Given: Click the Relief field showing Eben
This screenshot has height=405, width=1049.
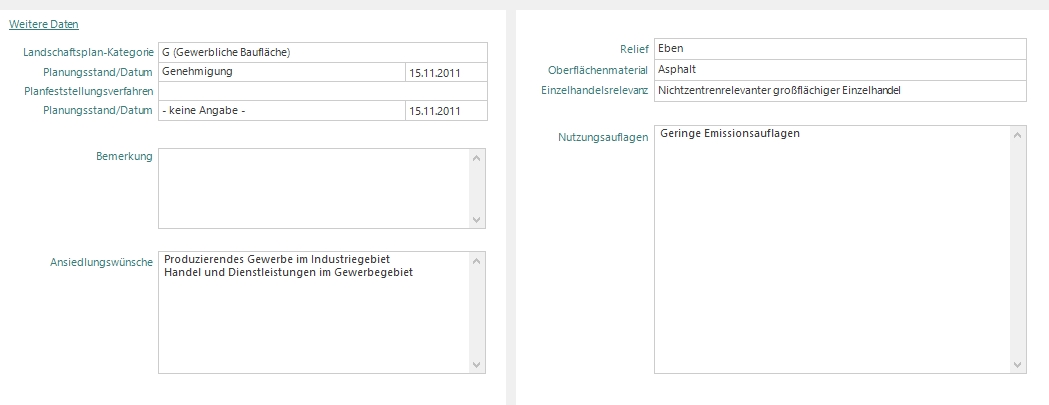Looking at the screenshot, I should (x=840, y=48).
